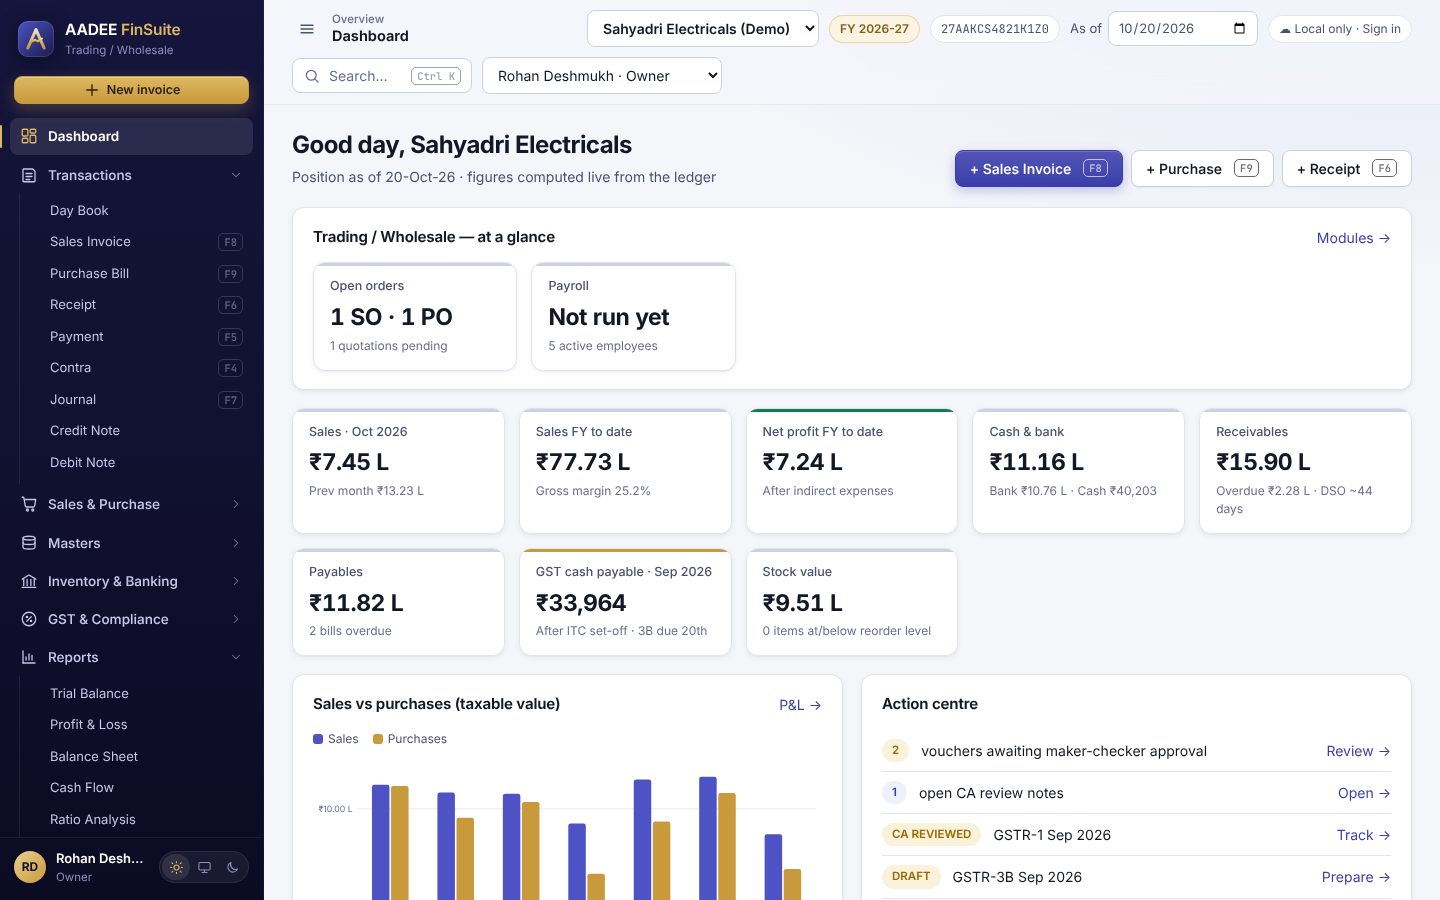Click the As of date field
This screenshot has height=900, width=1440.
tap(1183, 28)
